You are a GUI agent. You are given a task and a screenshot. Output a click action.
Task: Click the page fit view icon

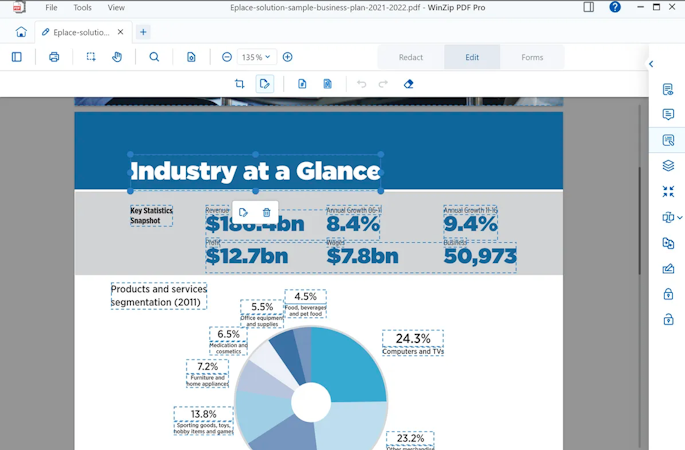point(191,57)
